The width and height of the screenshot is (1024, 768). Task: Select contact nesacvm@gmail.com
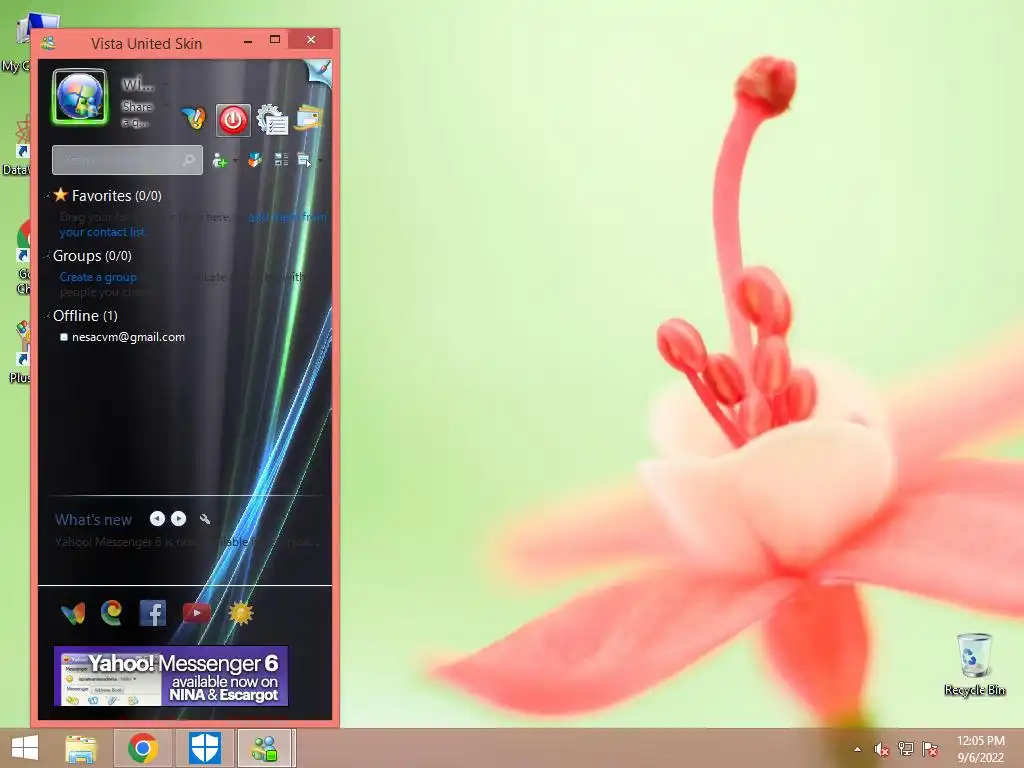pyautogui.click(x=128, y=337)
